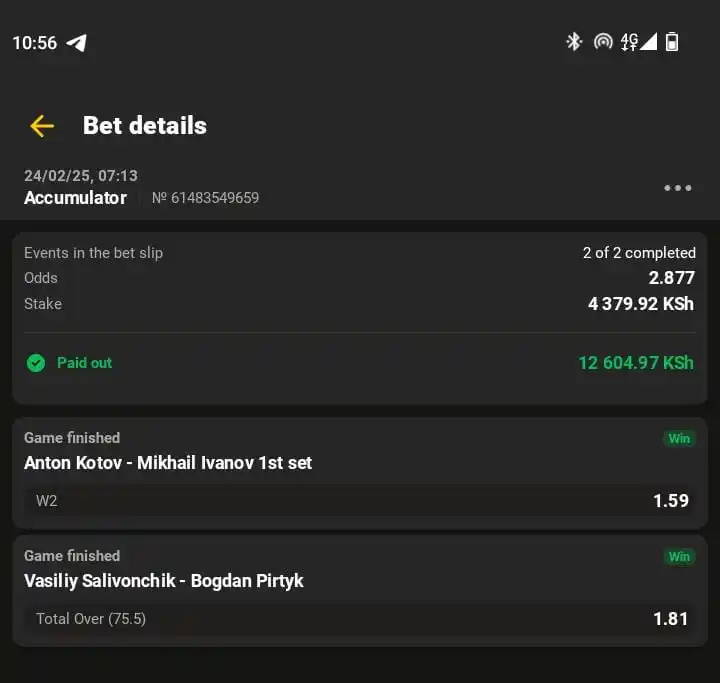Tap the Bluetooth status icon
The image size is (720, 683).
(x=574, y=42)
